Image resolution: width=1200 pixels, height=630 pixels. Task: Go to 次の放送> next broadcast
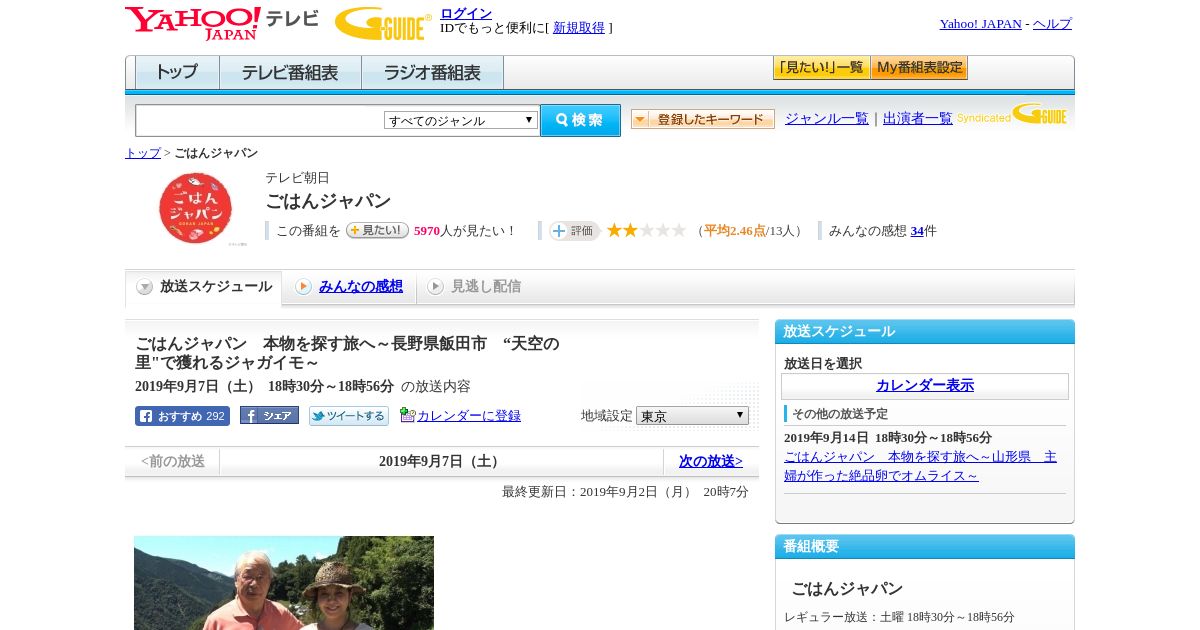click(x=711, y=461)
